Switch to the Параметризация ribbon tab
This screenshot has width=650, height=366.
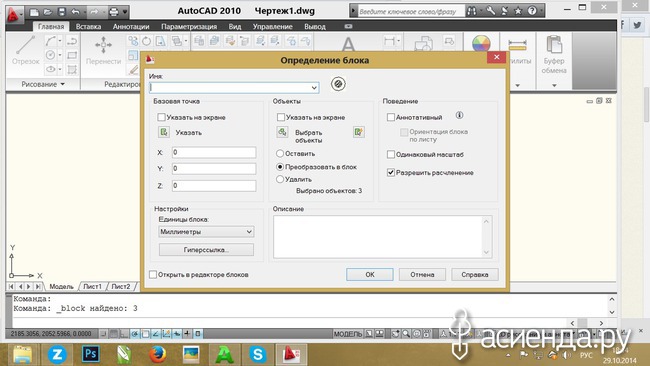tap(189, 27)
